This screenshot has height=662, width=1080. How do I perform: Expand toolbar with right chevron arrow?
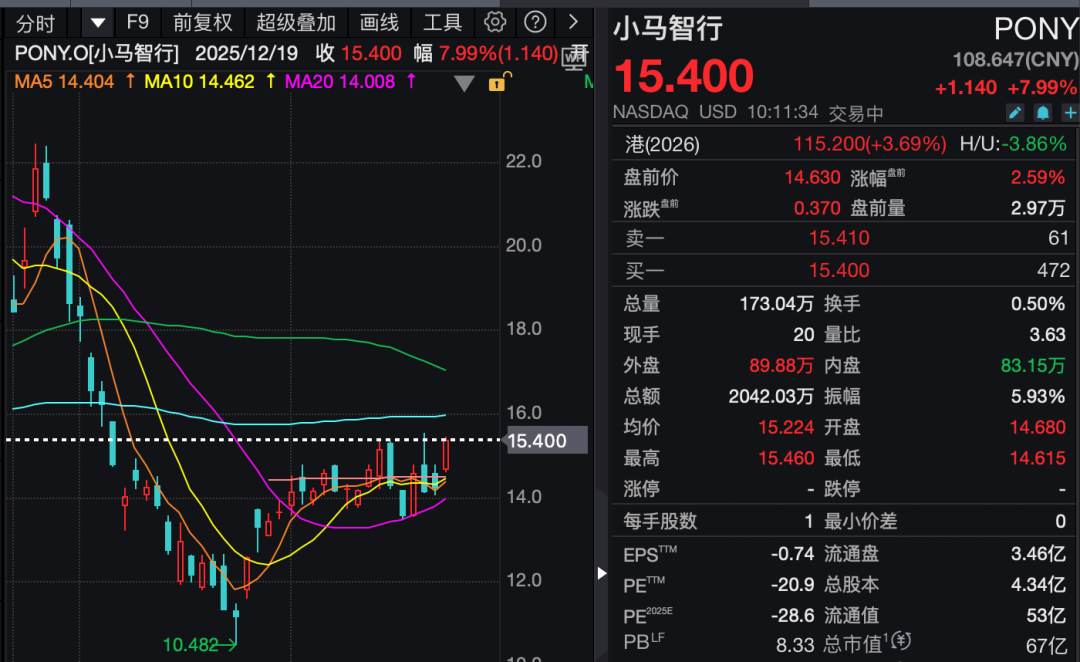pyautogui.click(x=573, y=22)
